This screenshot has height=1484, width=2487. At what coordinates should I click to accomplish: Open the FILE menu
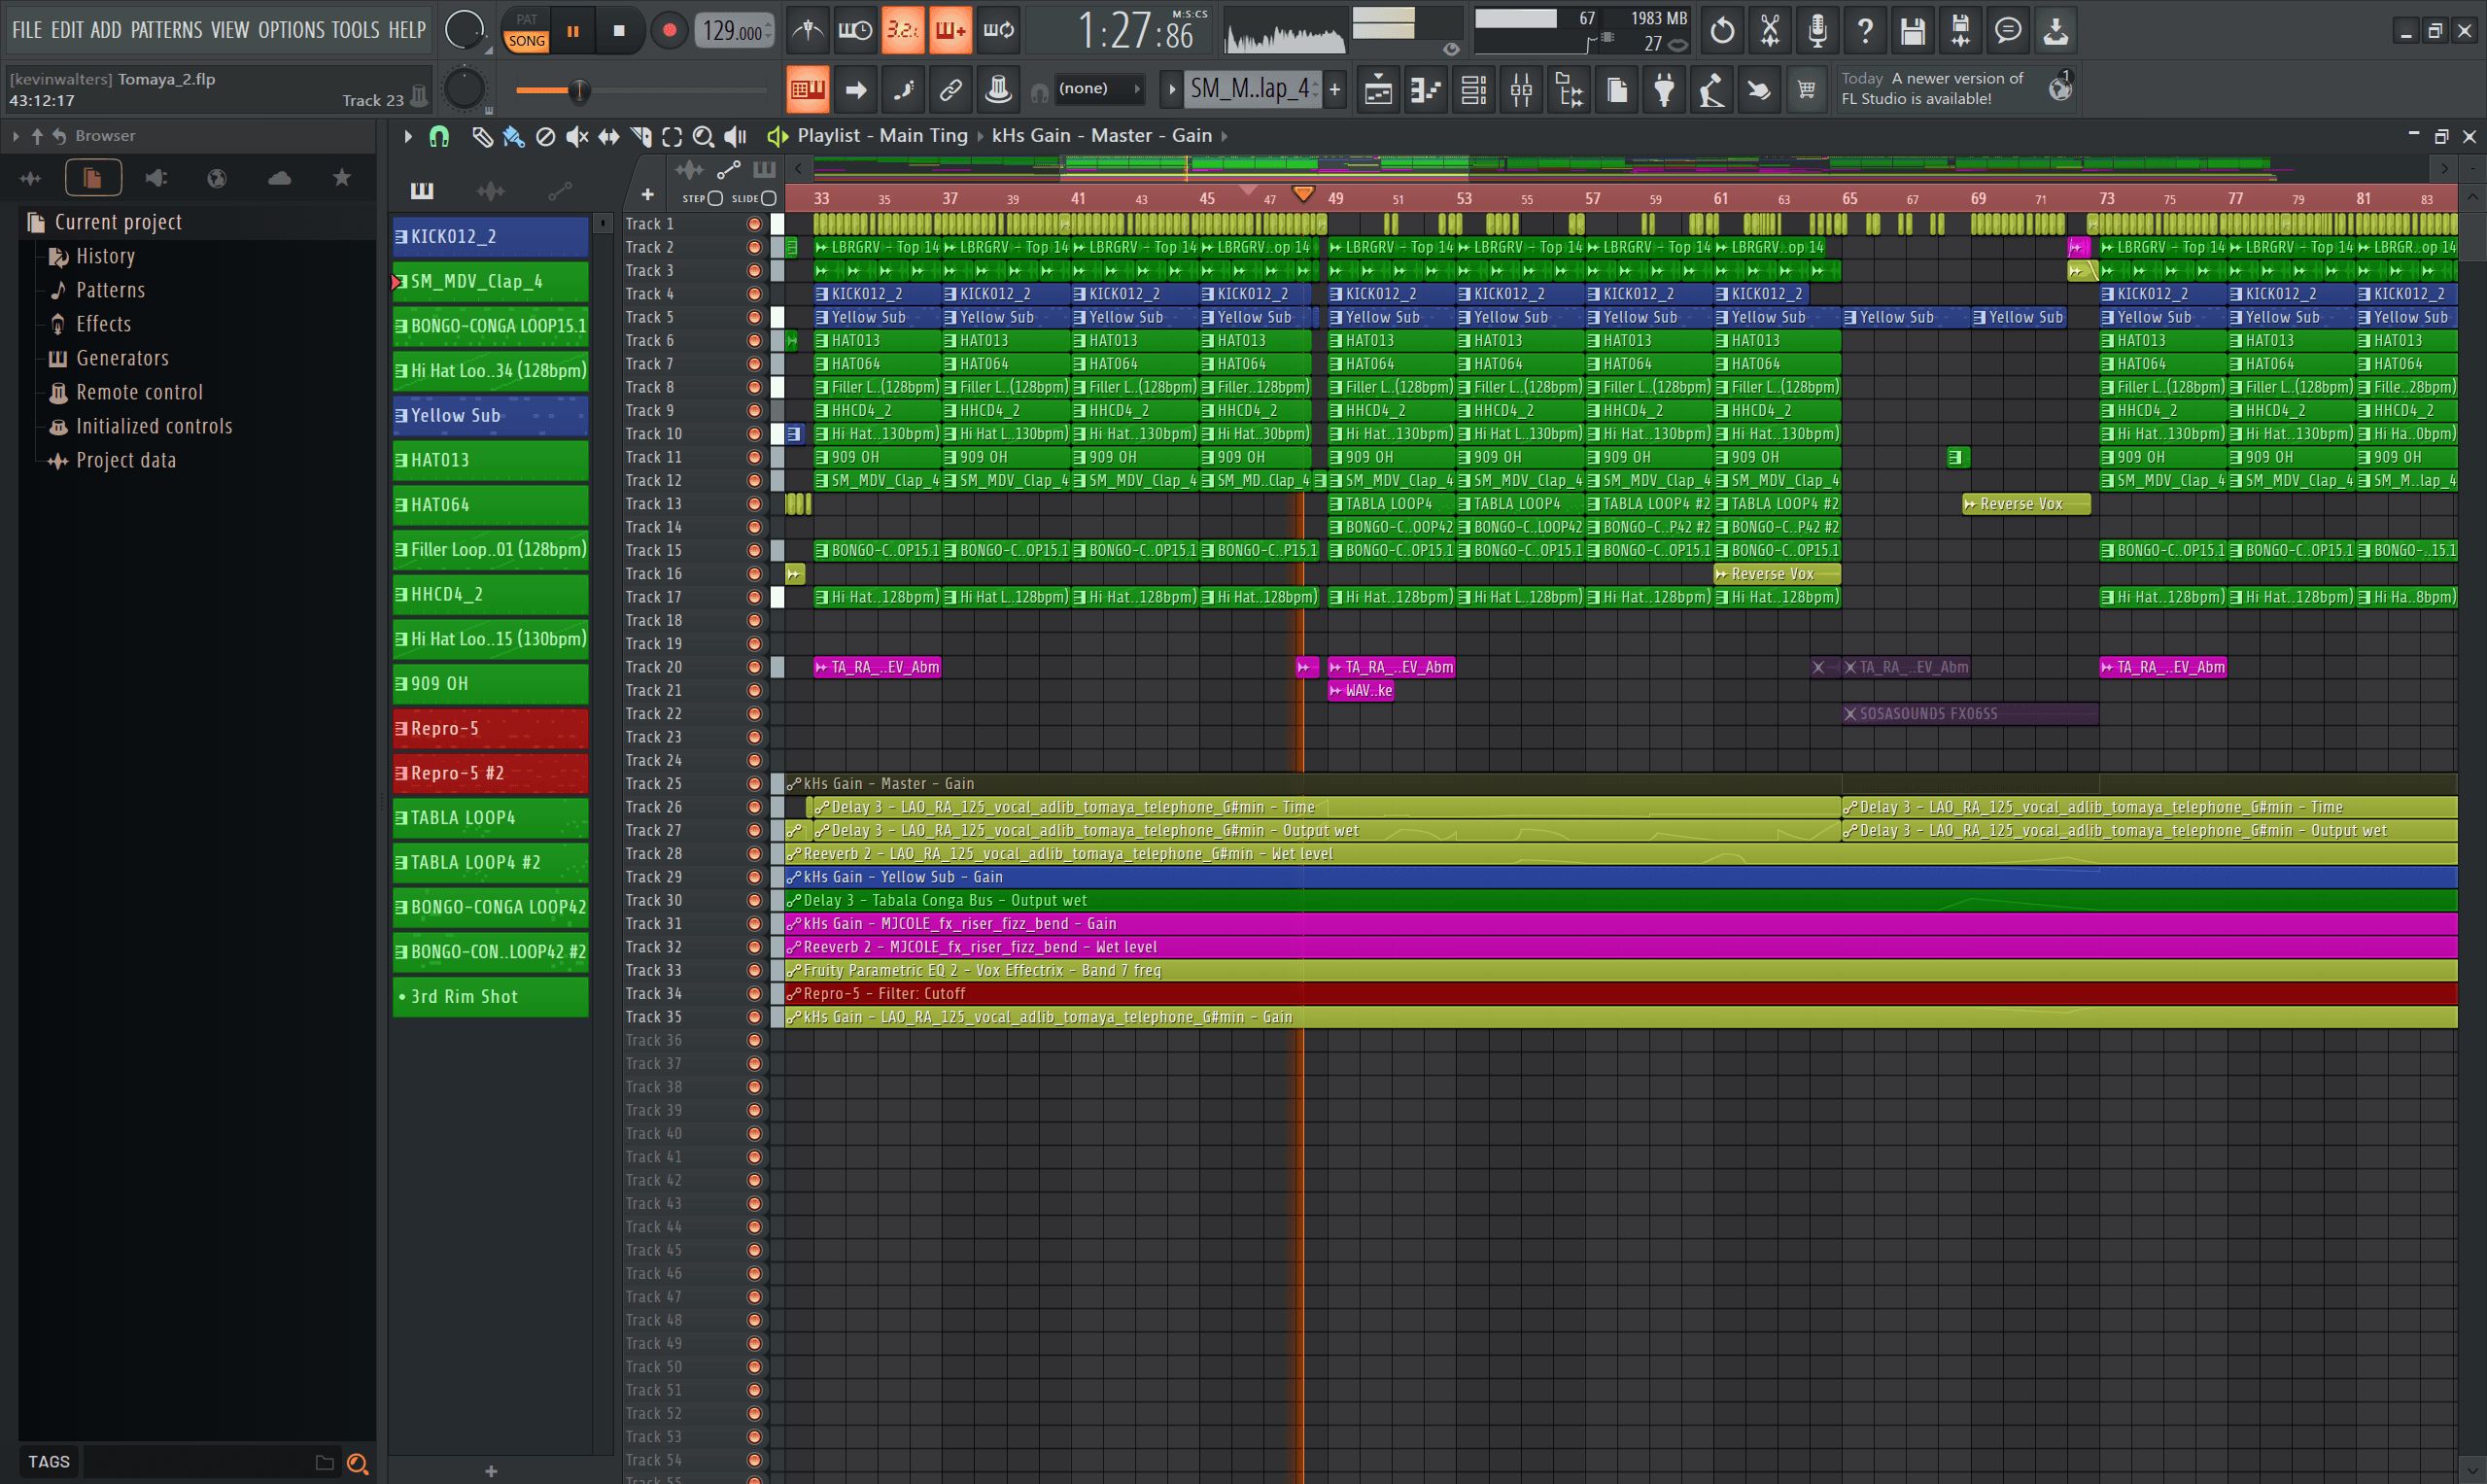27,30
